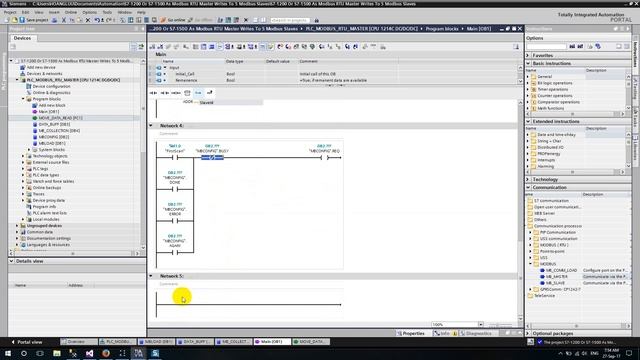This screenshot has height=360, width=640.
Task: Click the Portal view button
Action: pos(27,342)
